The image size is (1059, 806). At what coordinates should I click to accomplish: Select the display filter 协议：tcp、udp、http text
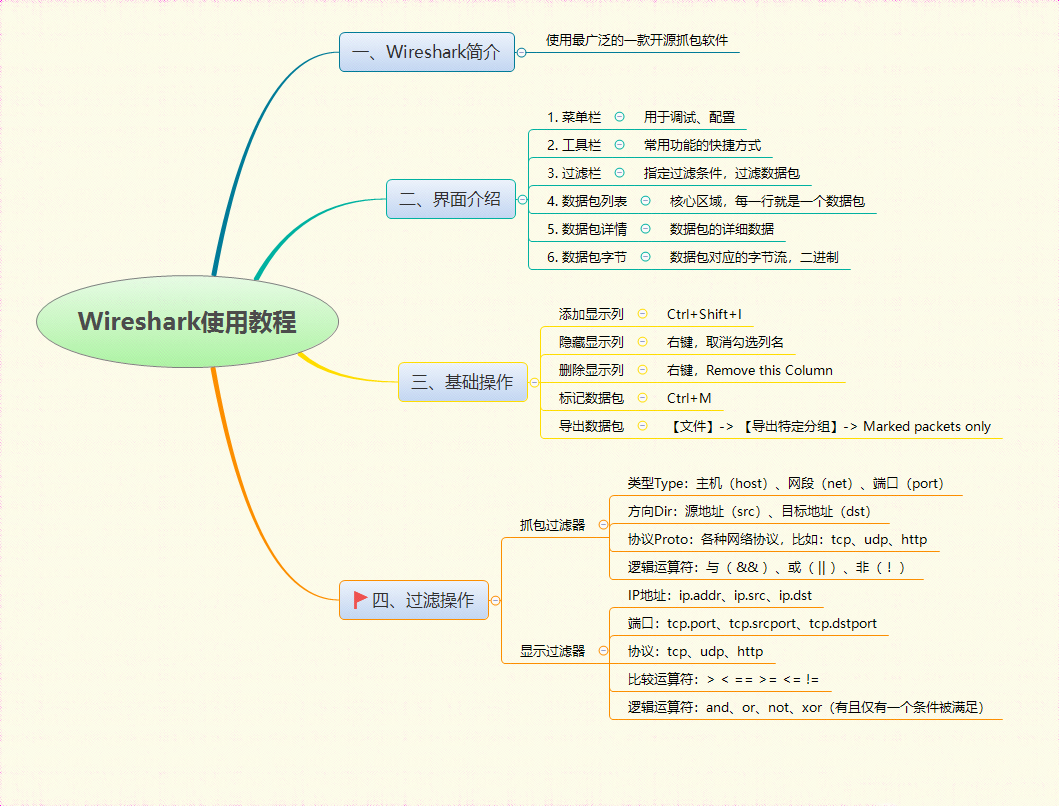point(696,651)
